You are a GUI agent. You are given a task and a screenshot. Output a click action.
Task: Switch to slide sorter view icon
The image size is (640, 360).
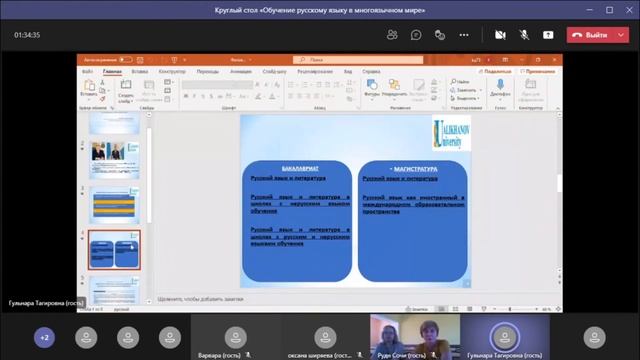point(456,309)
